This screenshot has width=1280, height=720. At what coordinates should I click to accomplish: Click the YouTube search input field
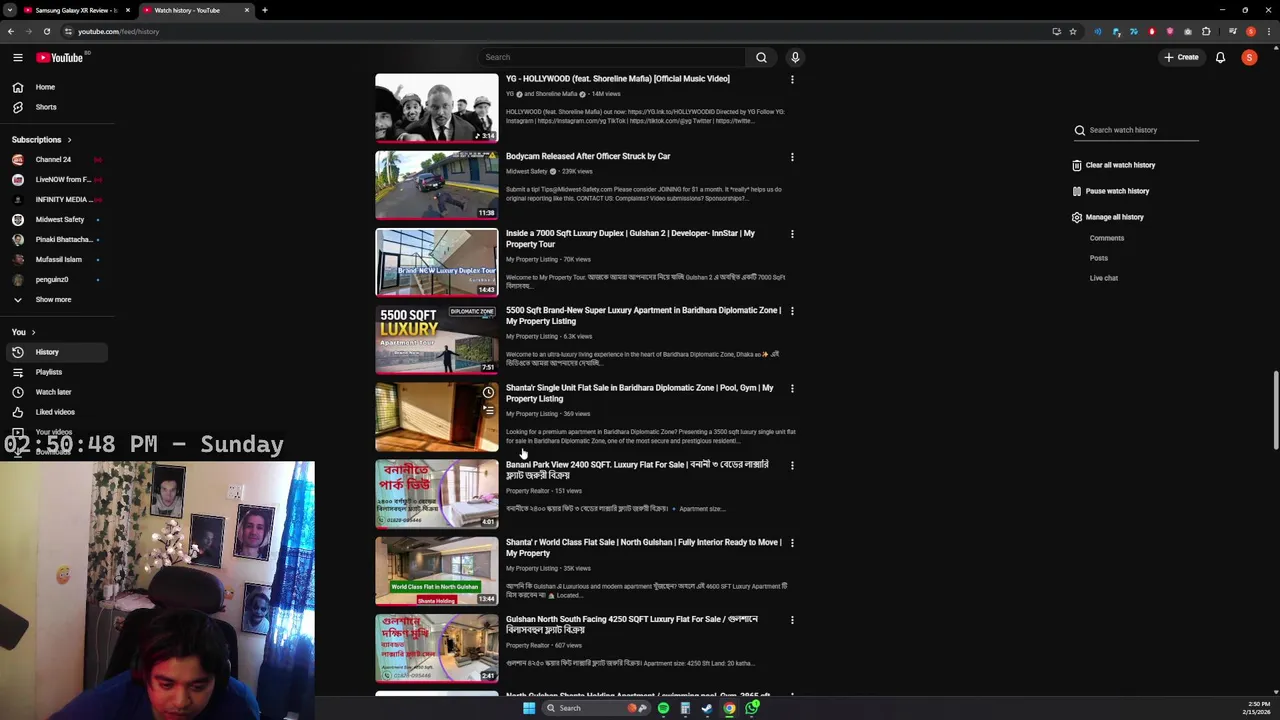click(612, 58)
